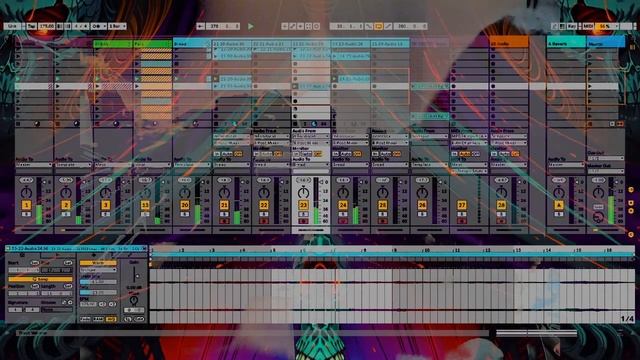Open the clip Groove dropdown
Image resolution: width=640 pixels, height=360 pixels.
[57, 309]
